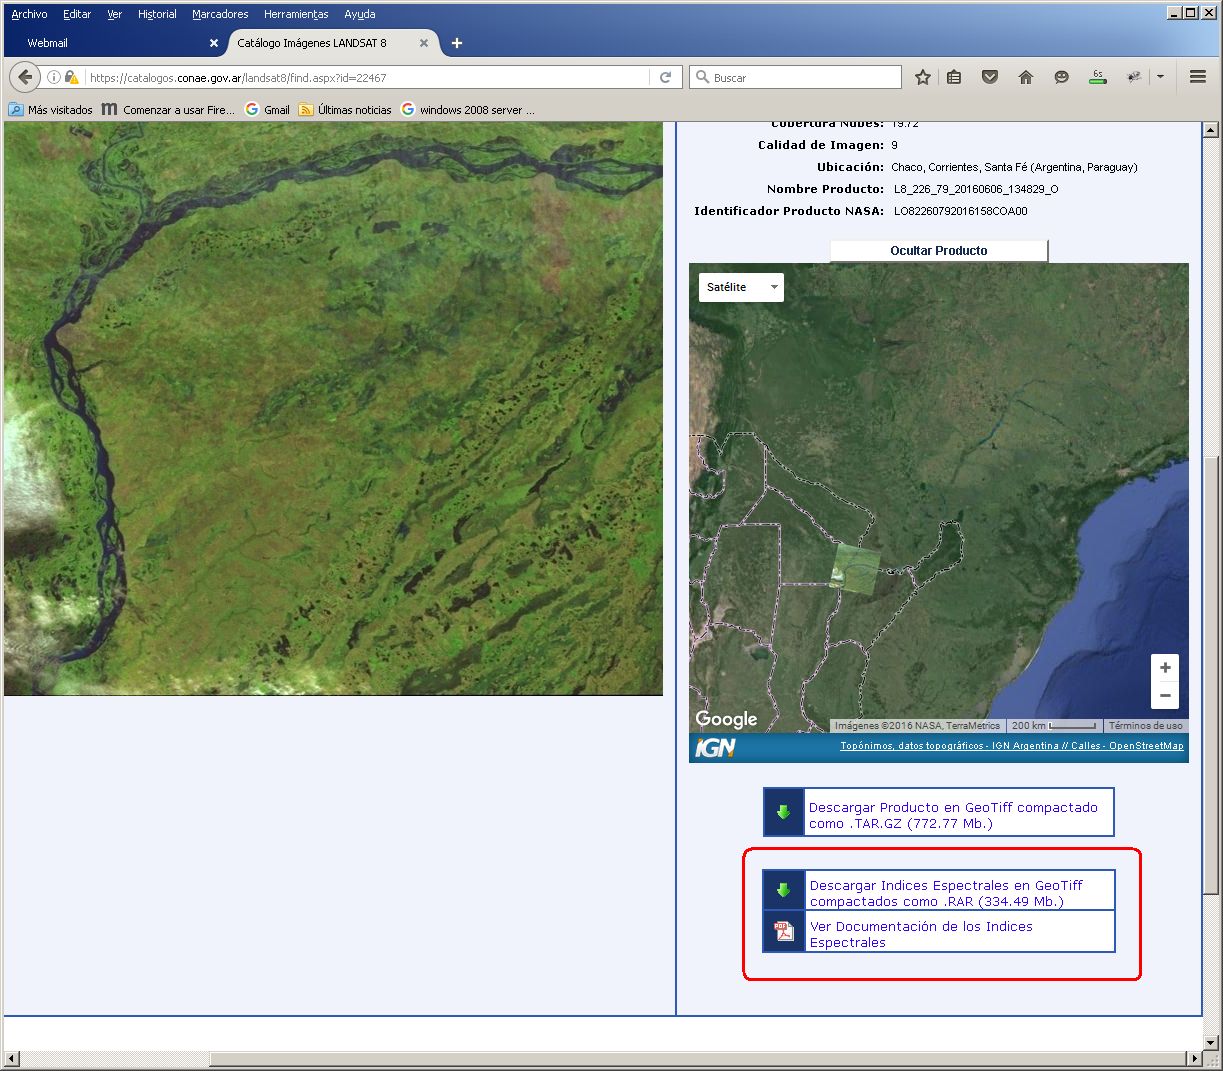Open the Archivo menu
The image size is (1223, 1071).
(x=29, y=14)
